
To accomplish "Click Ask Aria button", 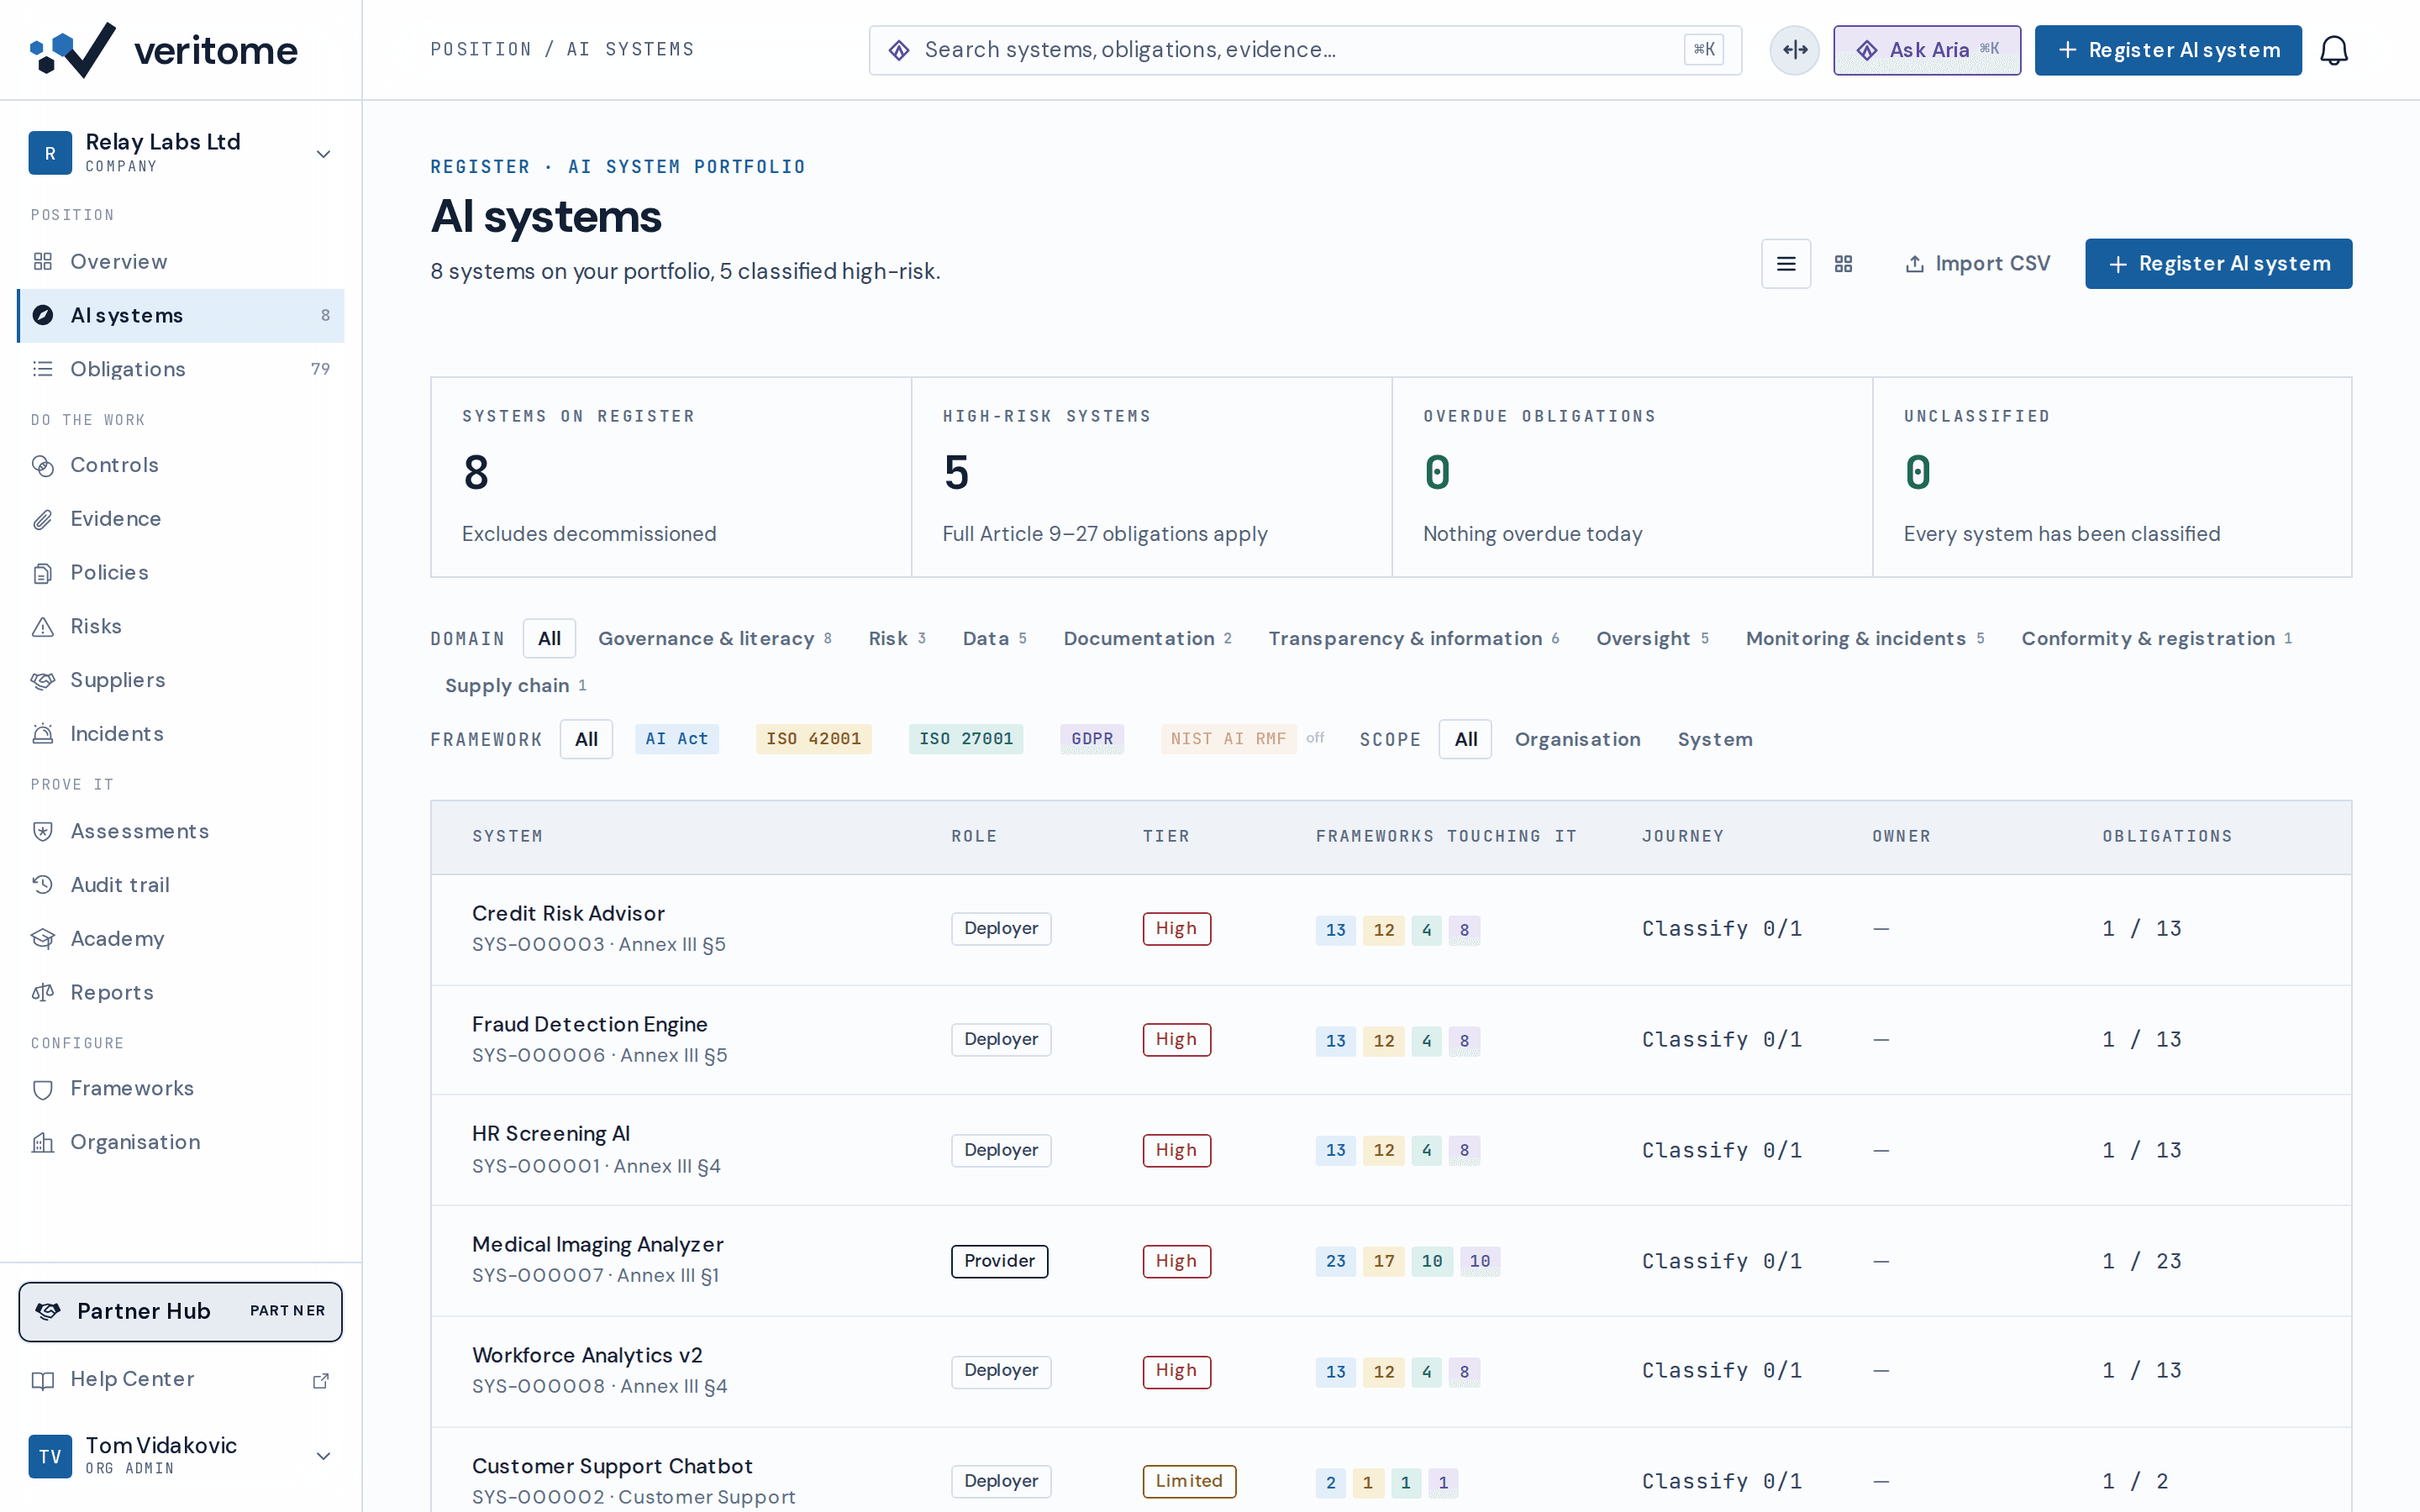I will (1926, 50).
